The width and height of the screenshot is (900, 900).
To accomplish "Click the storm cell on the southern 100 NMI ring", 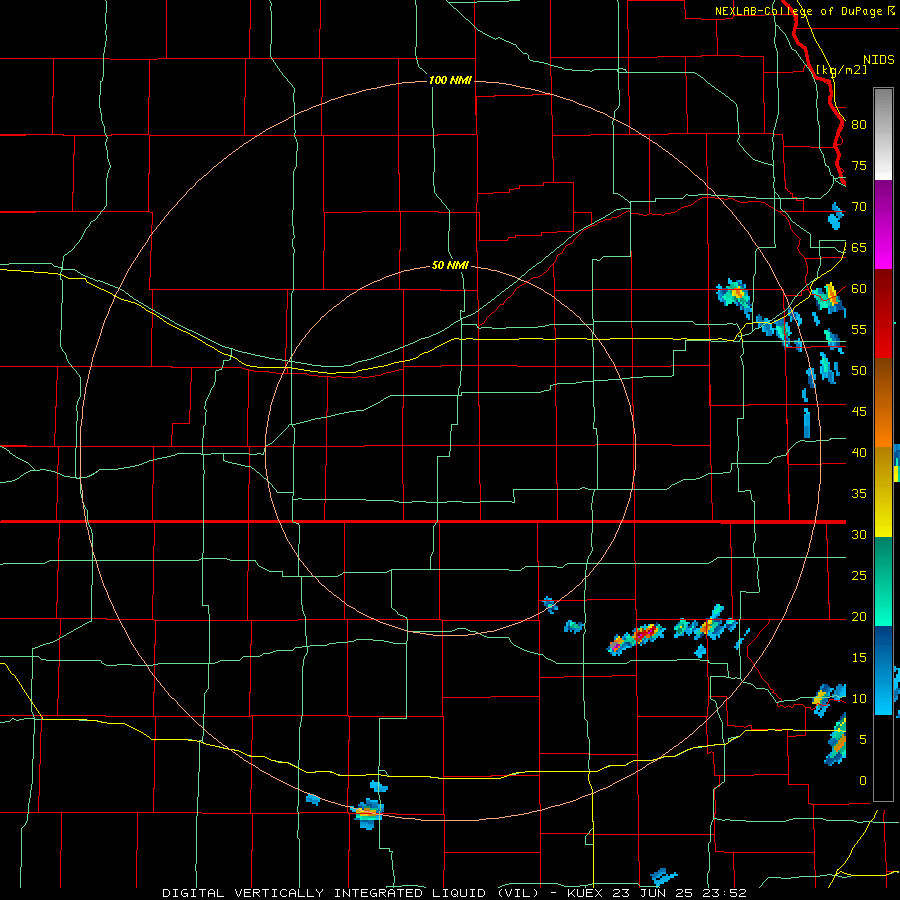I will click(x=368, y=813).
